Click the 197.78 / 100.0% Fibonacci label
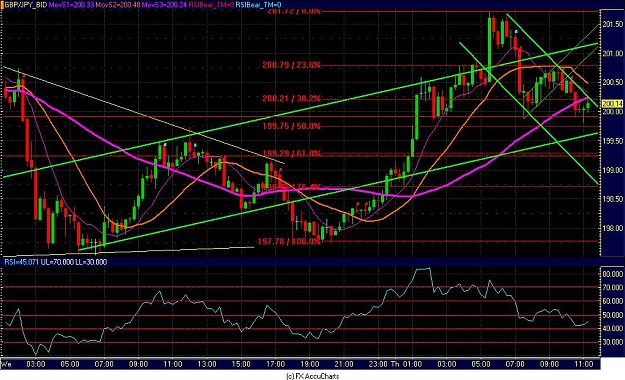Image resolution: width=625 pixels, height=380 pixels. [289, 241]
